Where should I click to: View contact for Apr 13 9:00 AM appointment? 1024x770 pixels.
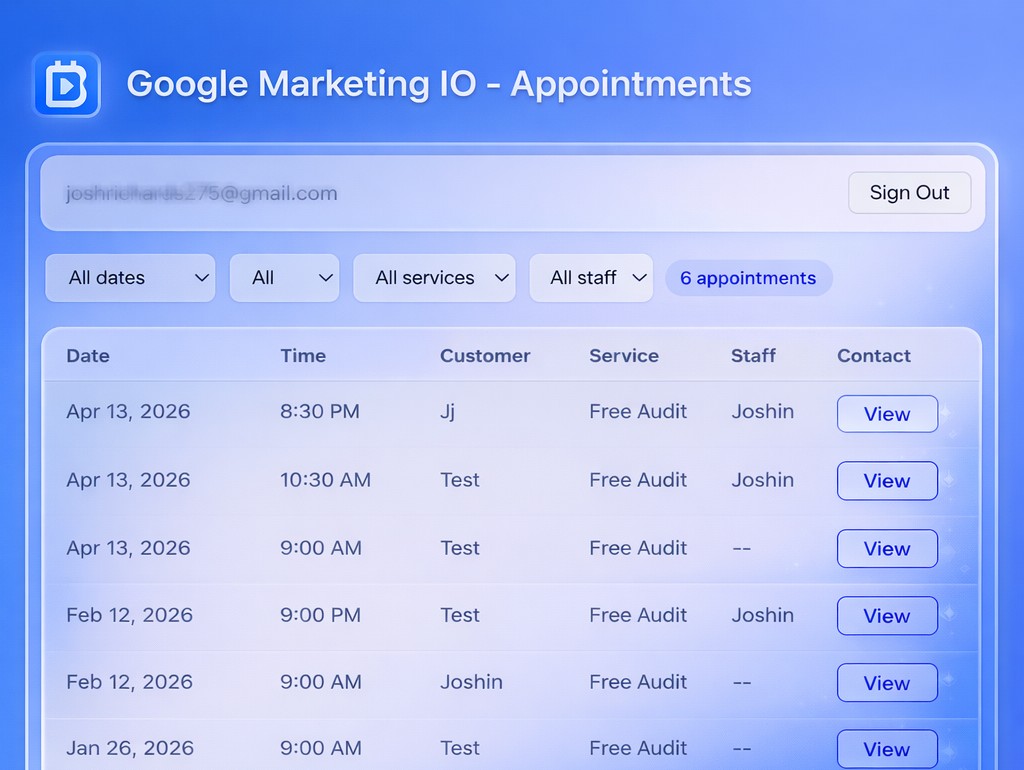point(887,549)
